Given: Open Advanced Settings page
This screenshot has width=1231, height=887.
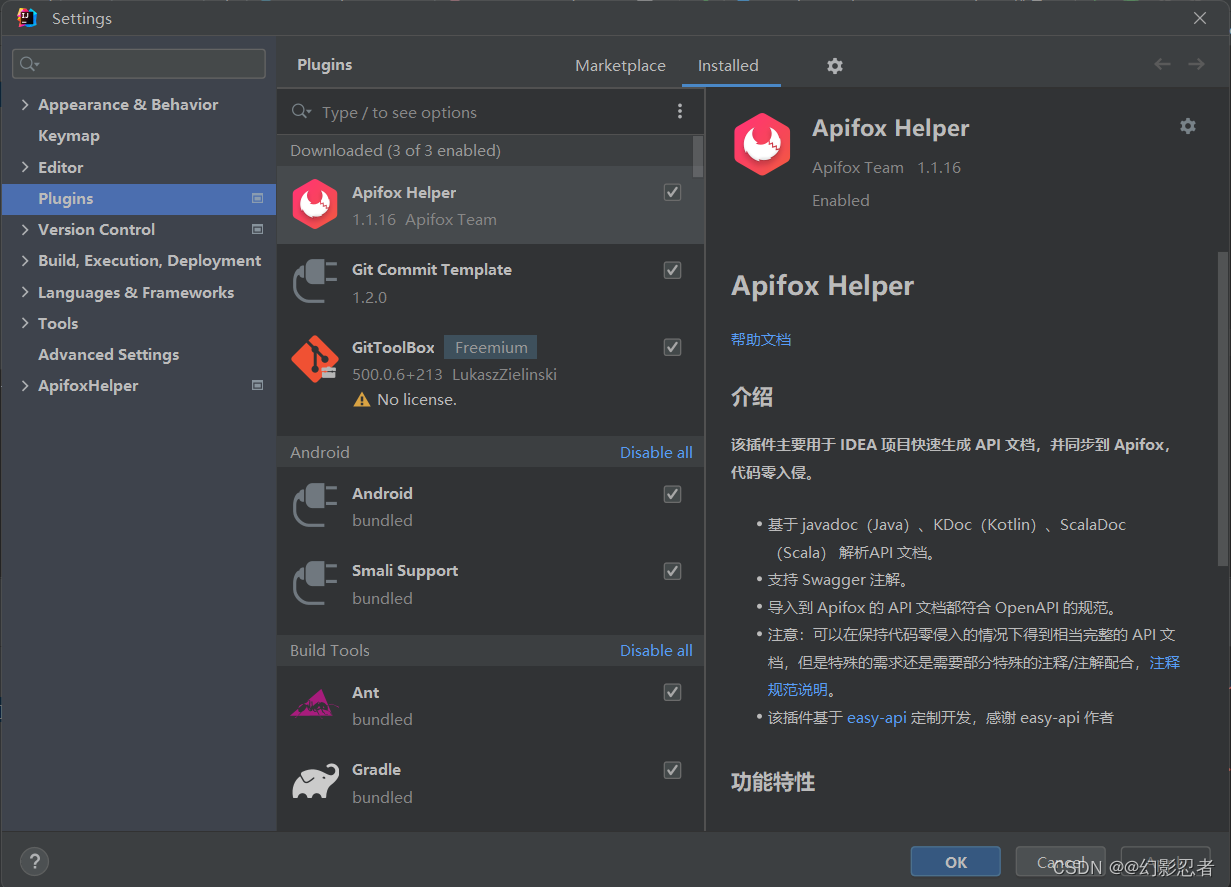Looking at the screenshot, I should (109, 354).
